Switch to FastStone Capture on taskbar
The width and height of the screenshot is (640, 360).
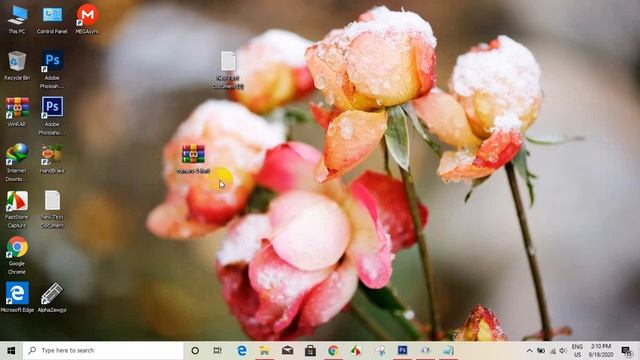[x=356, y=350]
